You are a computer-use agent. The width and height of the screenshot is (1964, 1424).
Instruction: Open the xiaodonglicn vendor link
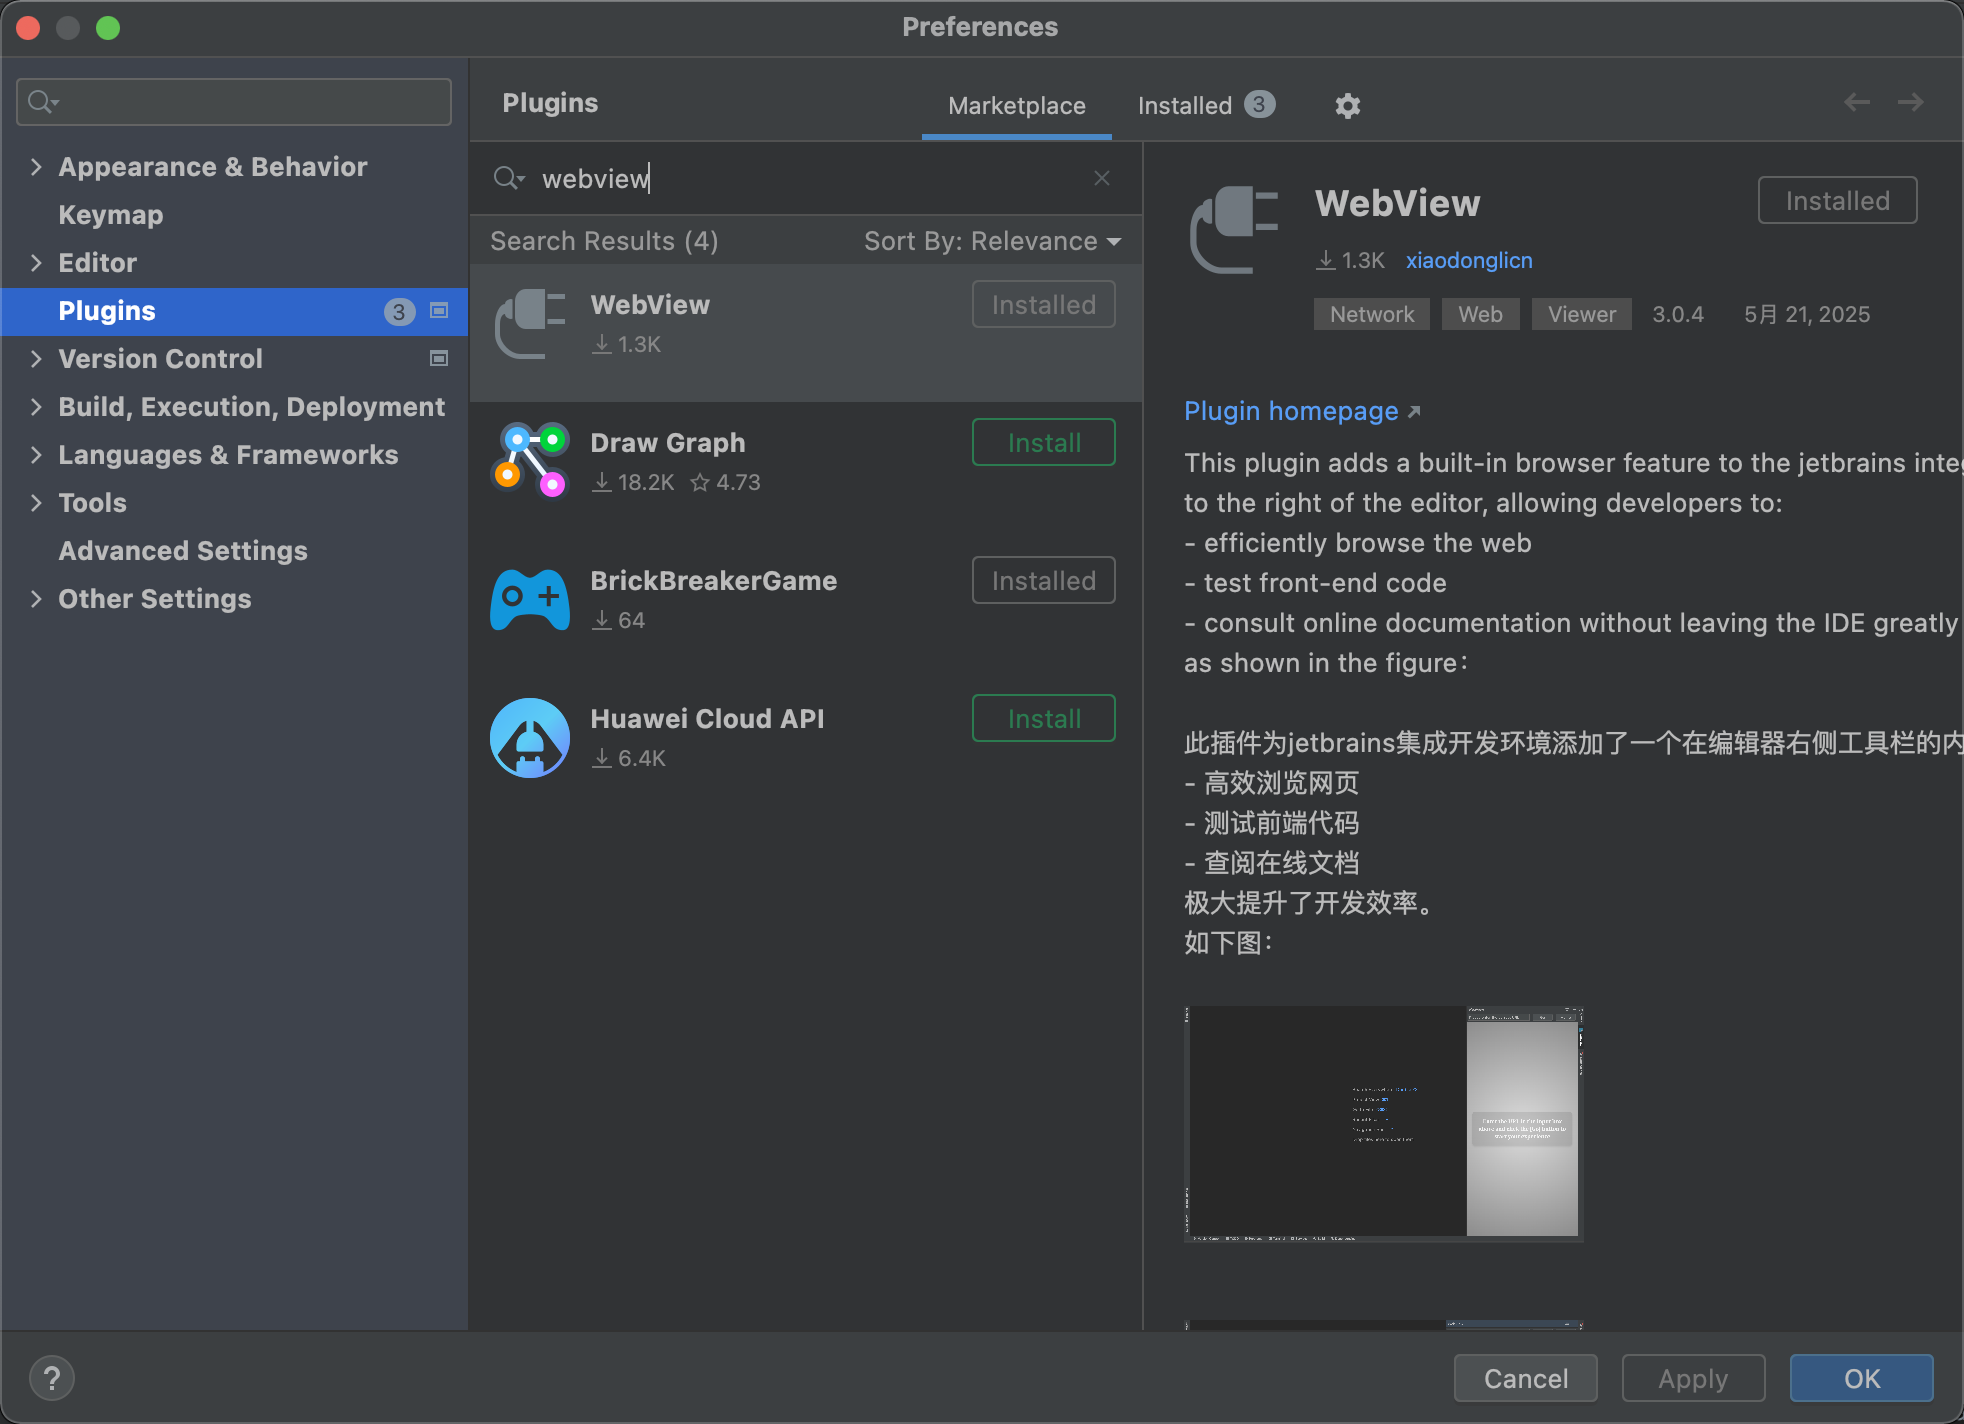(1468, 260)
